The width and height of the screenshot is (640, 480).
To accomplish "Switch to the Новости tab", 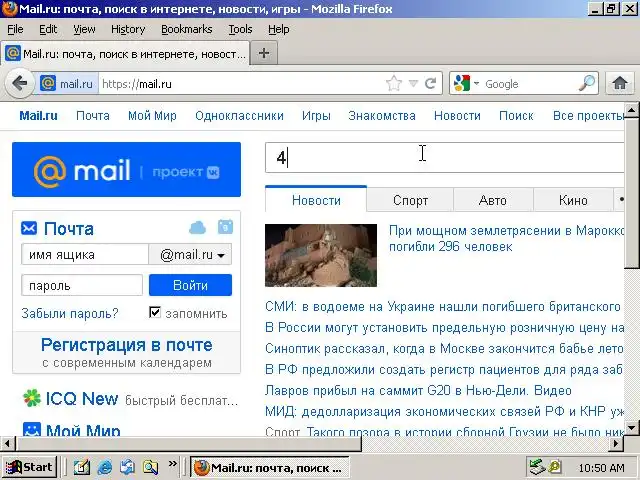I will click(316, 200).
